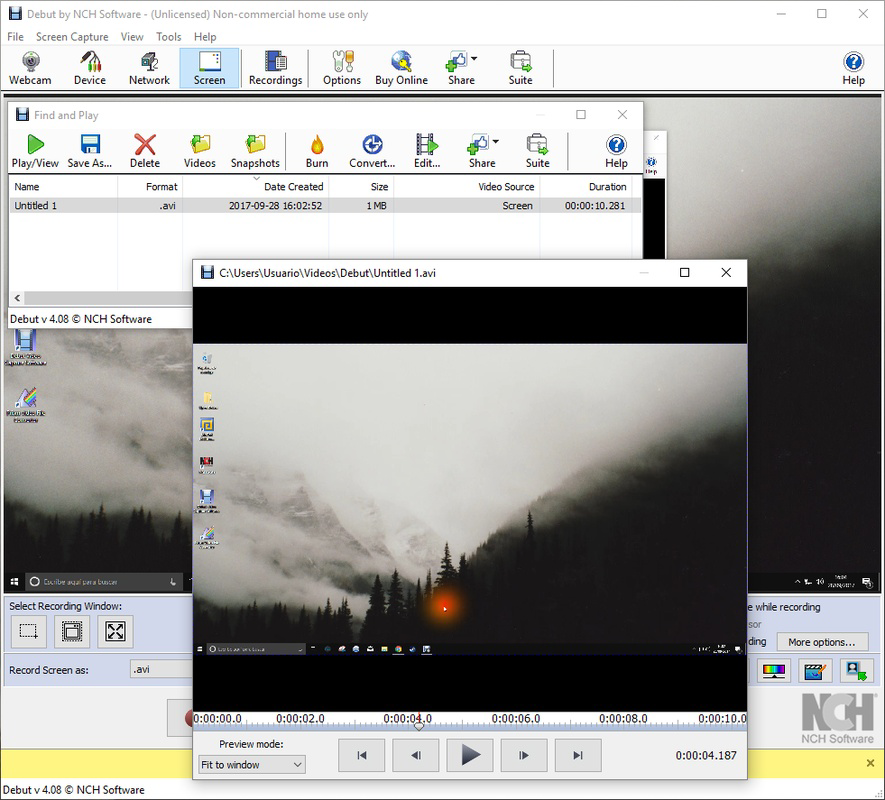Viewport: 885px width, 800px height.
Task: Open the webcam overlay icon
Action: pyautogui.click(x=856, y=671)
